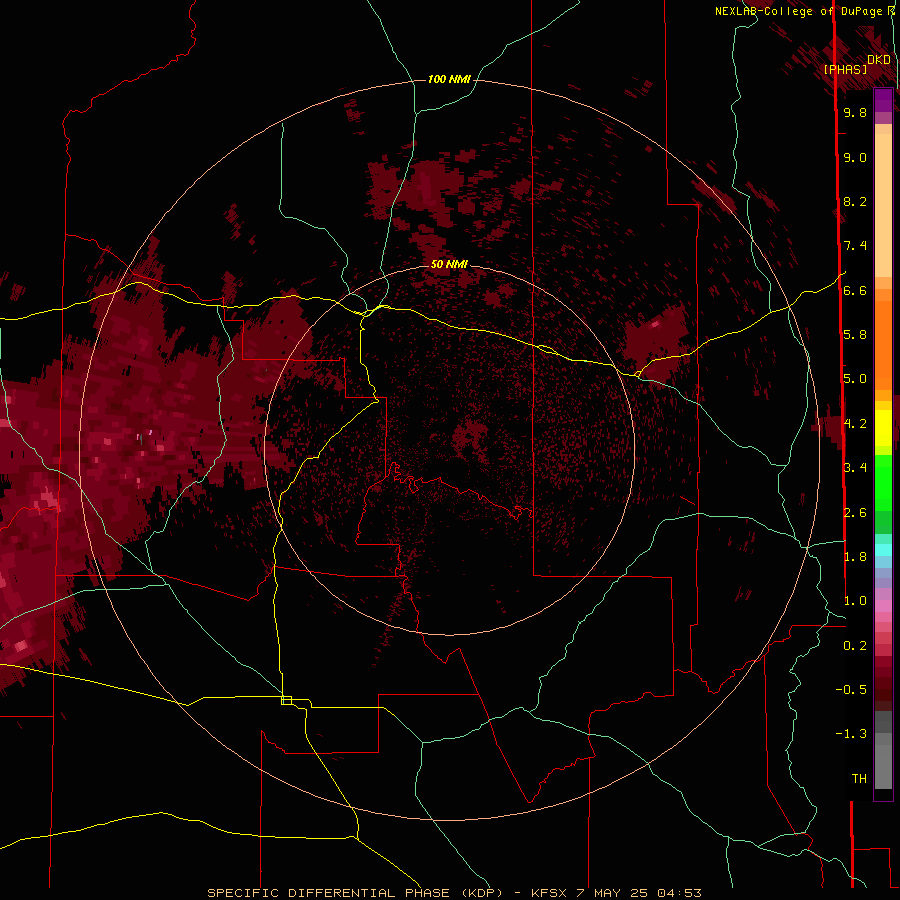Click the purple segment atop the color bar
The height and width of the screenshot is (900, 900).
point(883,100)
